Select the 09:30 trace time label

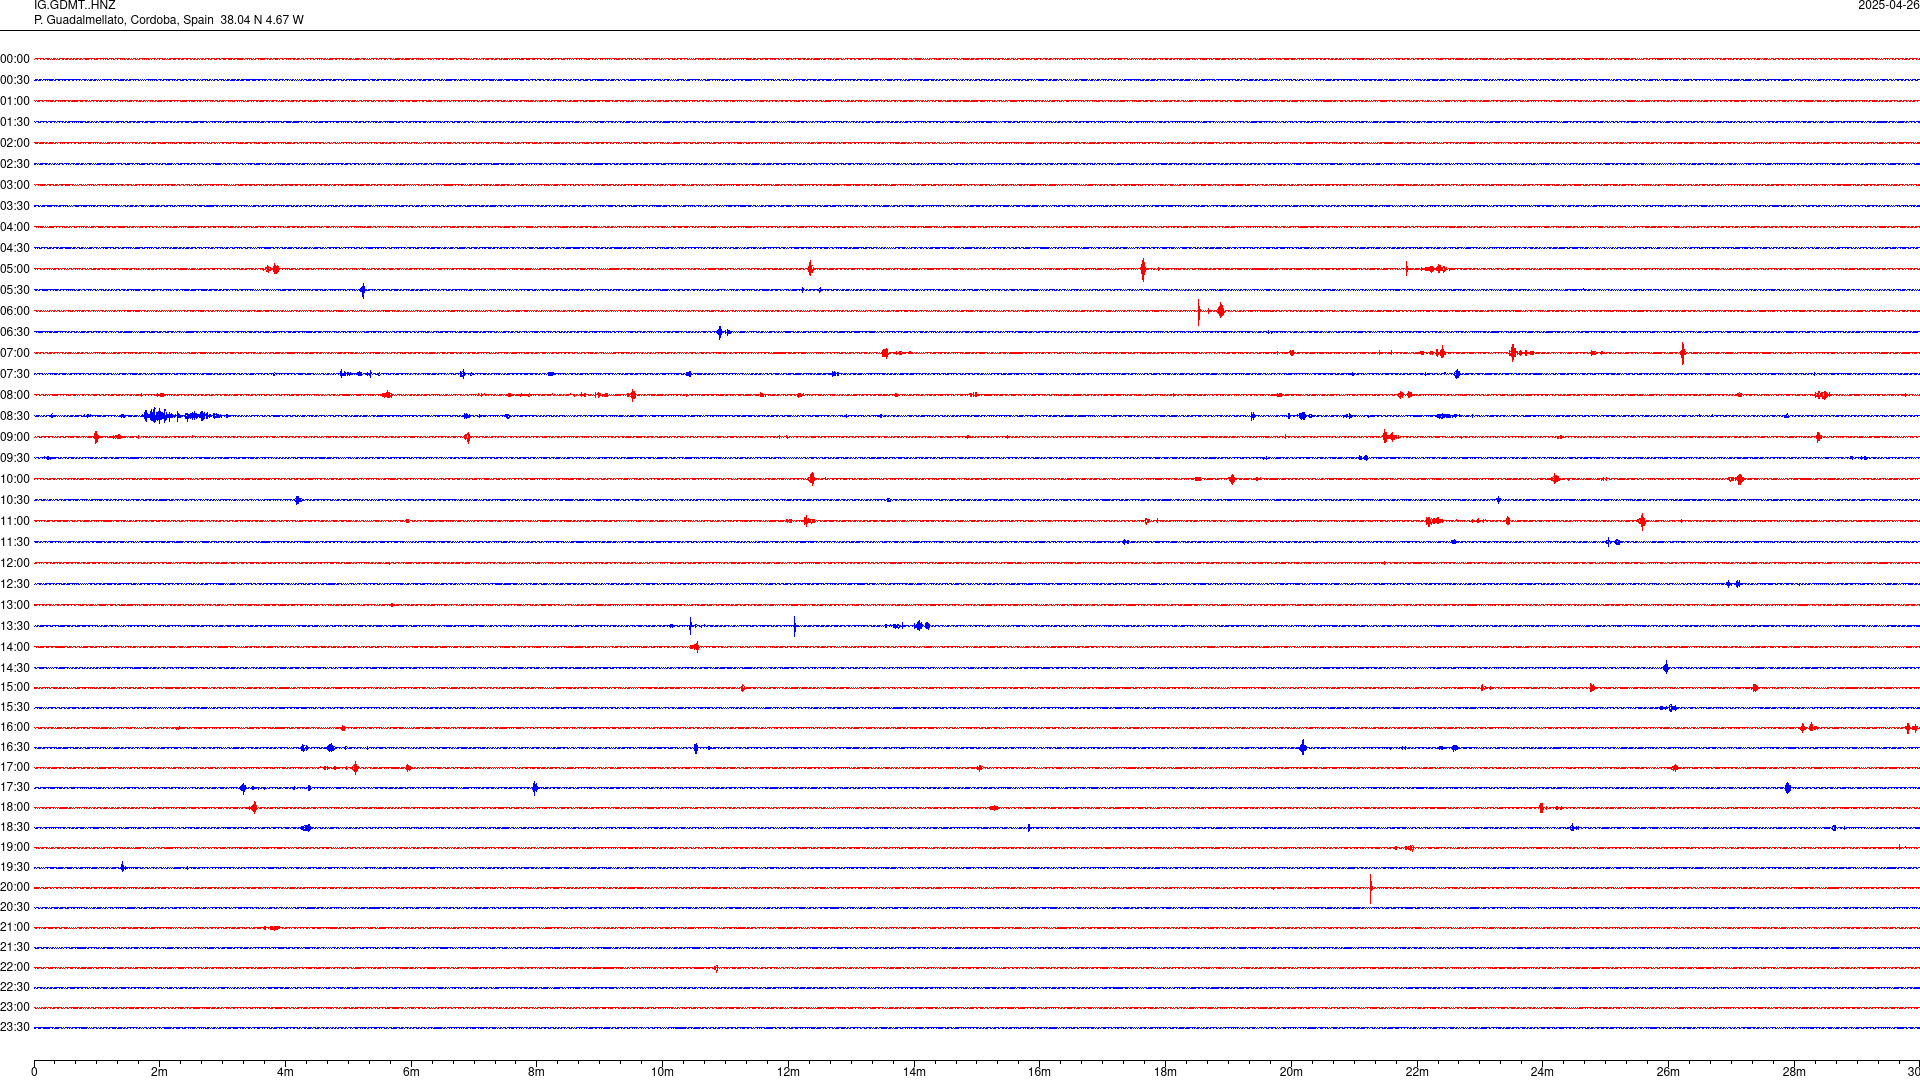[15, 458]
